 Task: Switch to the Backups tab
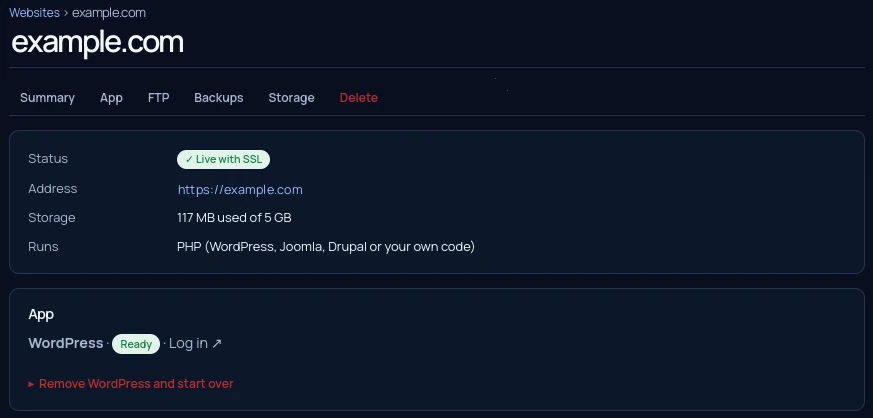click(219, 97)
